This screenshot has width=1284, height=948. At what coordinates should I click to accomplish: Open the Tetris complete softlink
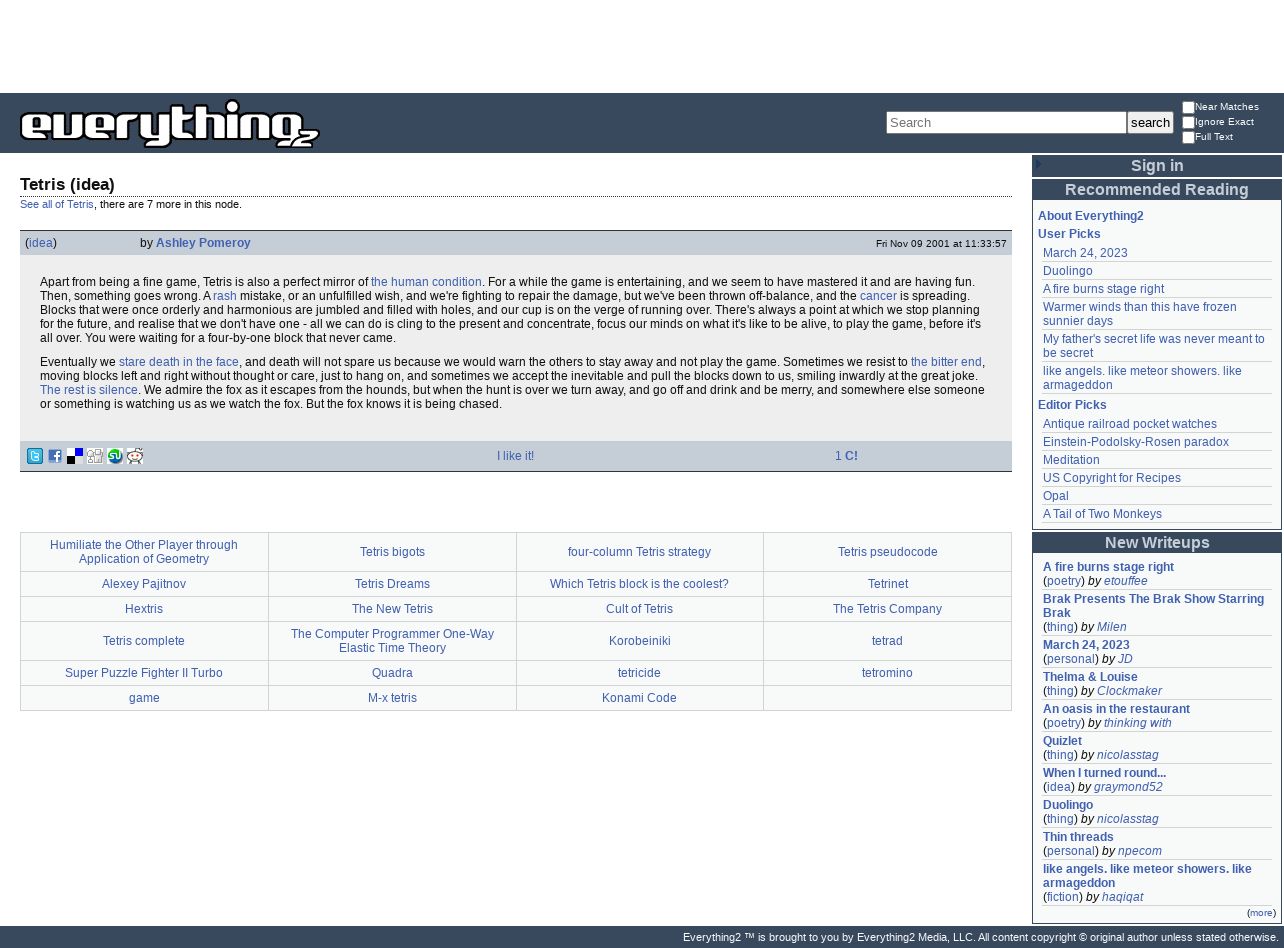point(144,641)
